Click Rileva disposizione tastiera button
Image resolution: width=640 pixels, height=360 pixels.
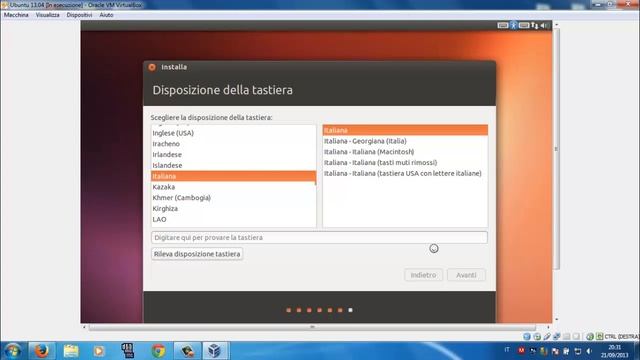197,254
